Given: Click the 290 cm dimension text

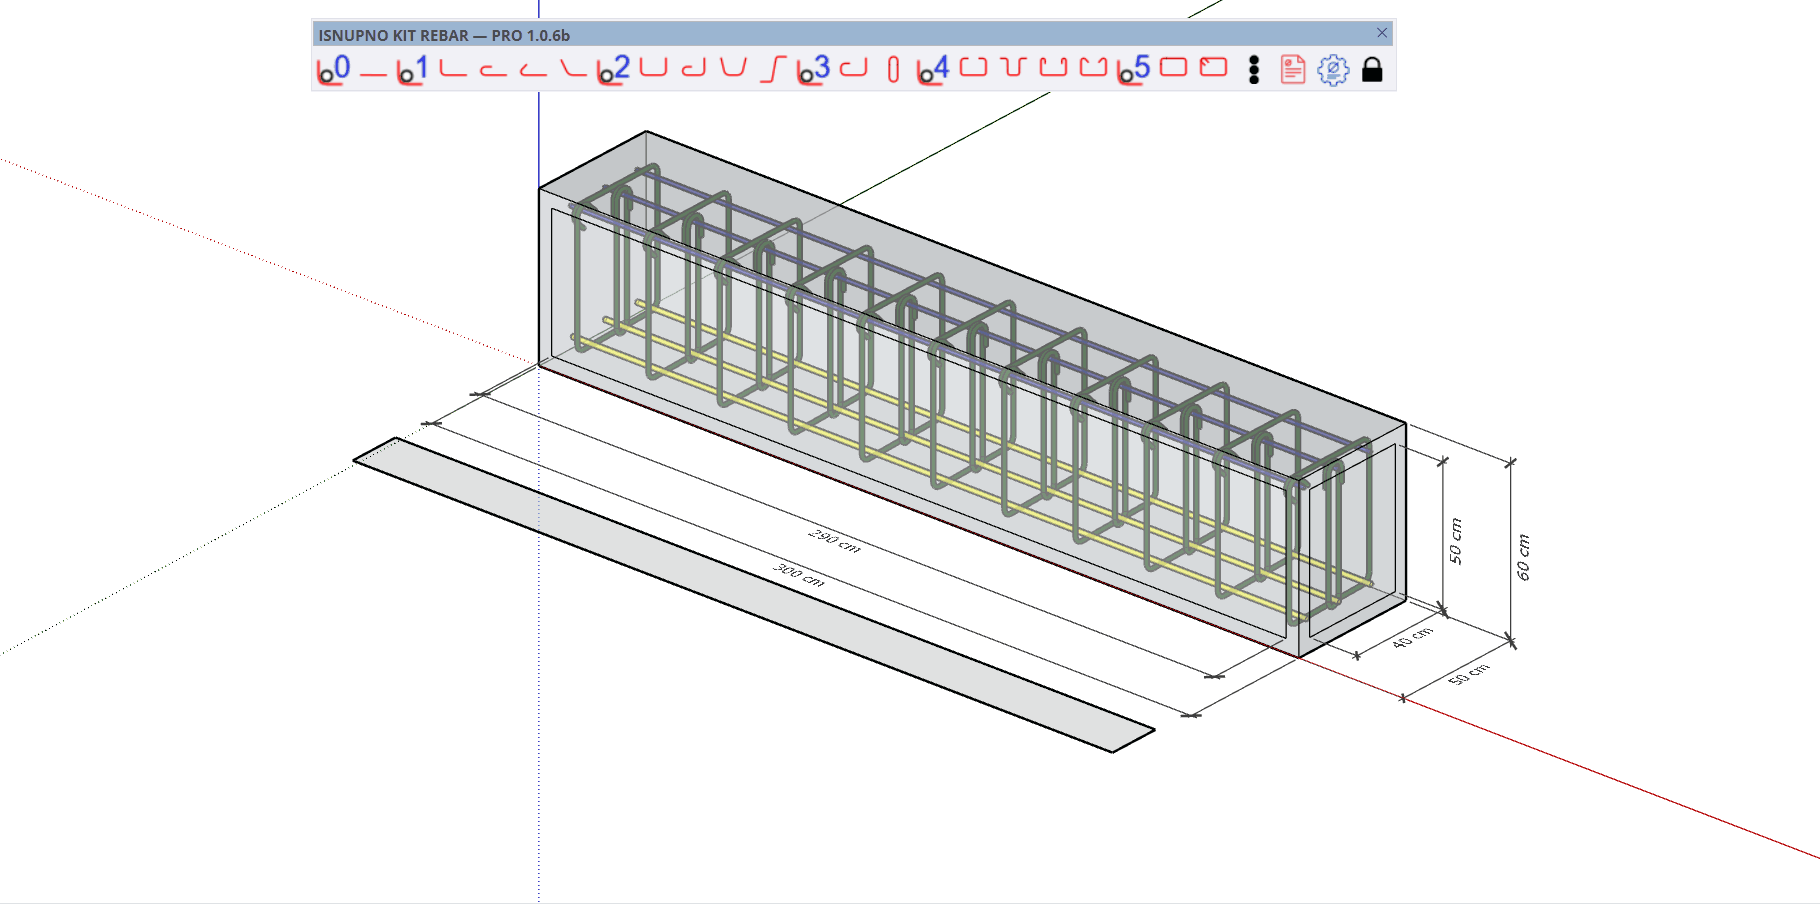Looking at the screenshot, I should coord(834,540).
